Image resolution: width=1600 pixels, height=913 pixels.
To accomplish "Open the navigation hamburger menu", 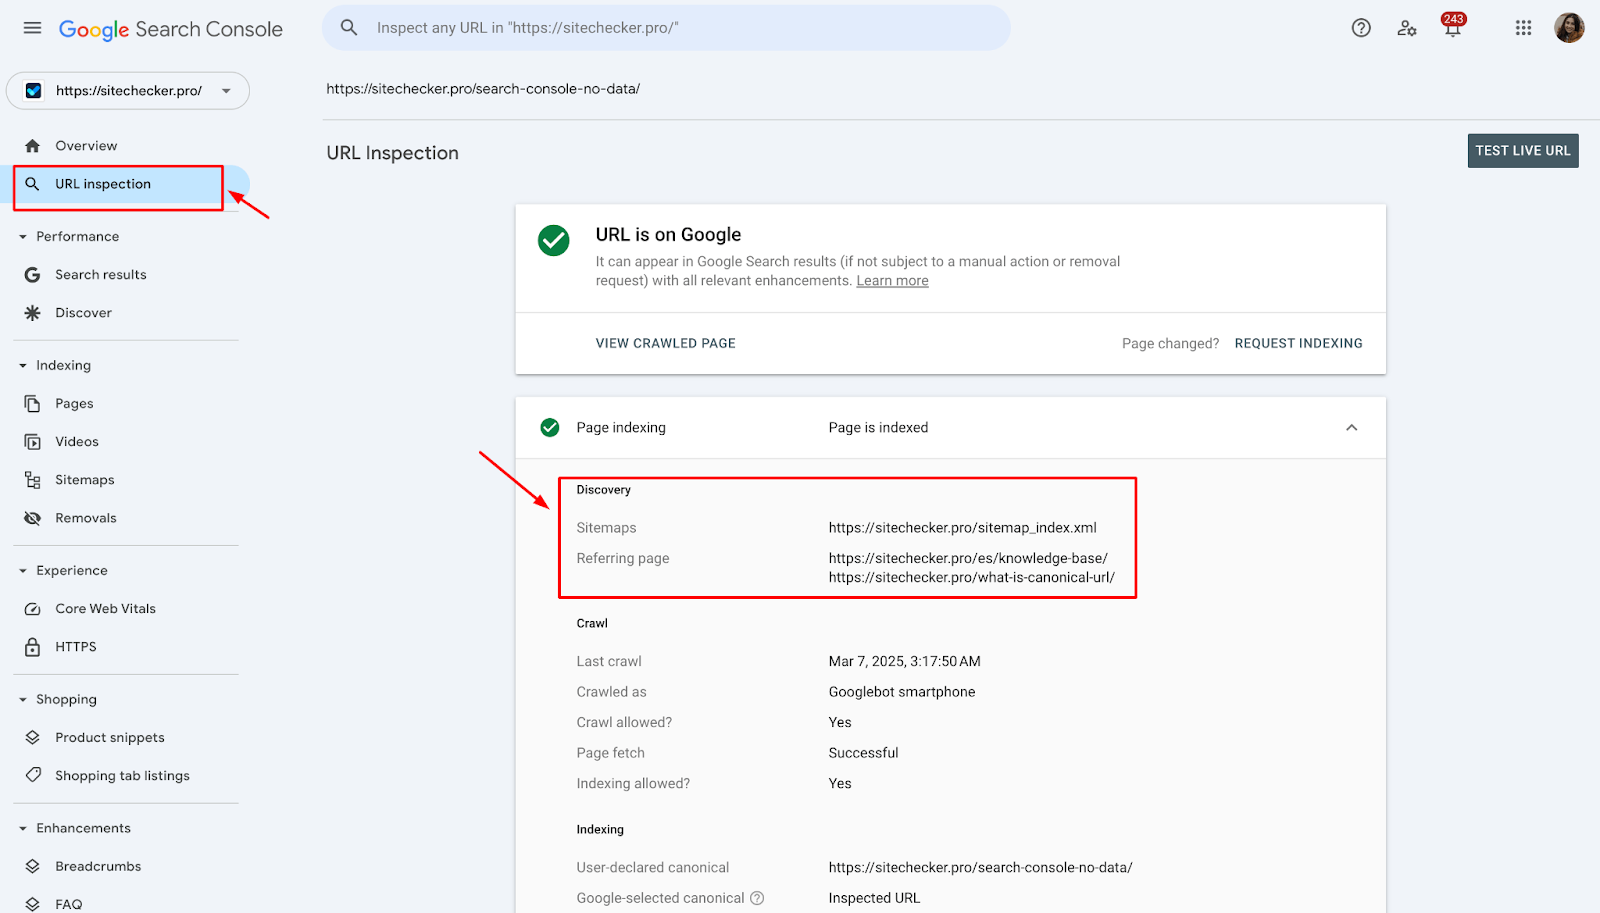I will pos(31,28).
